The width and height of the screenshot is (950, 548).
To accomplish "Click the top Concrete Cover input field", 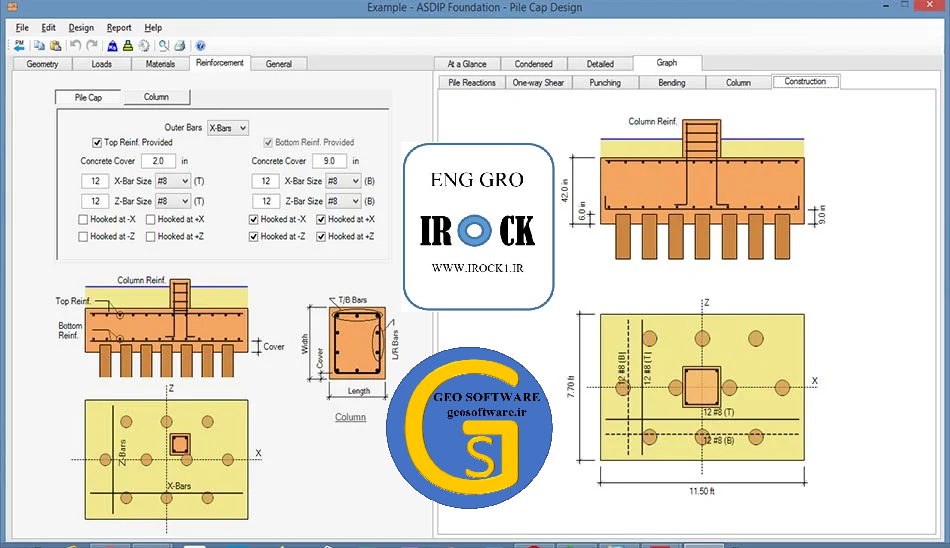I will coord(158,161).
